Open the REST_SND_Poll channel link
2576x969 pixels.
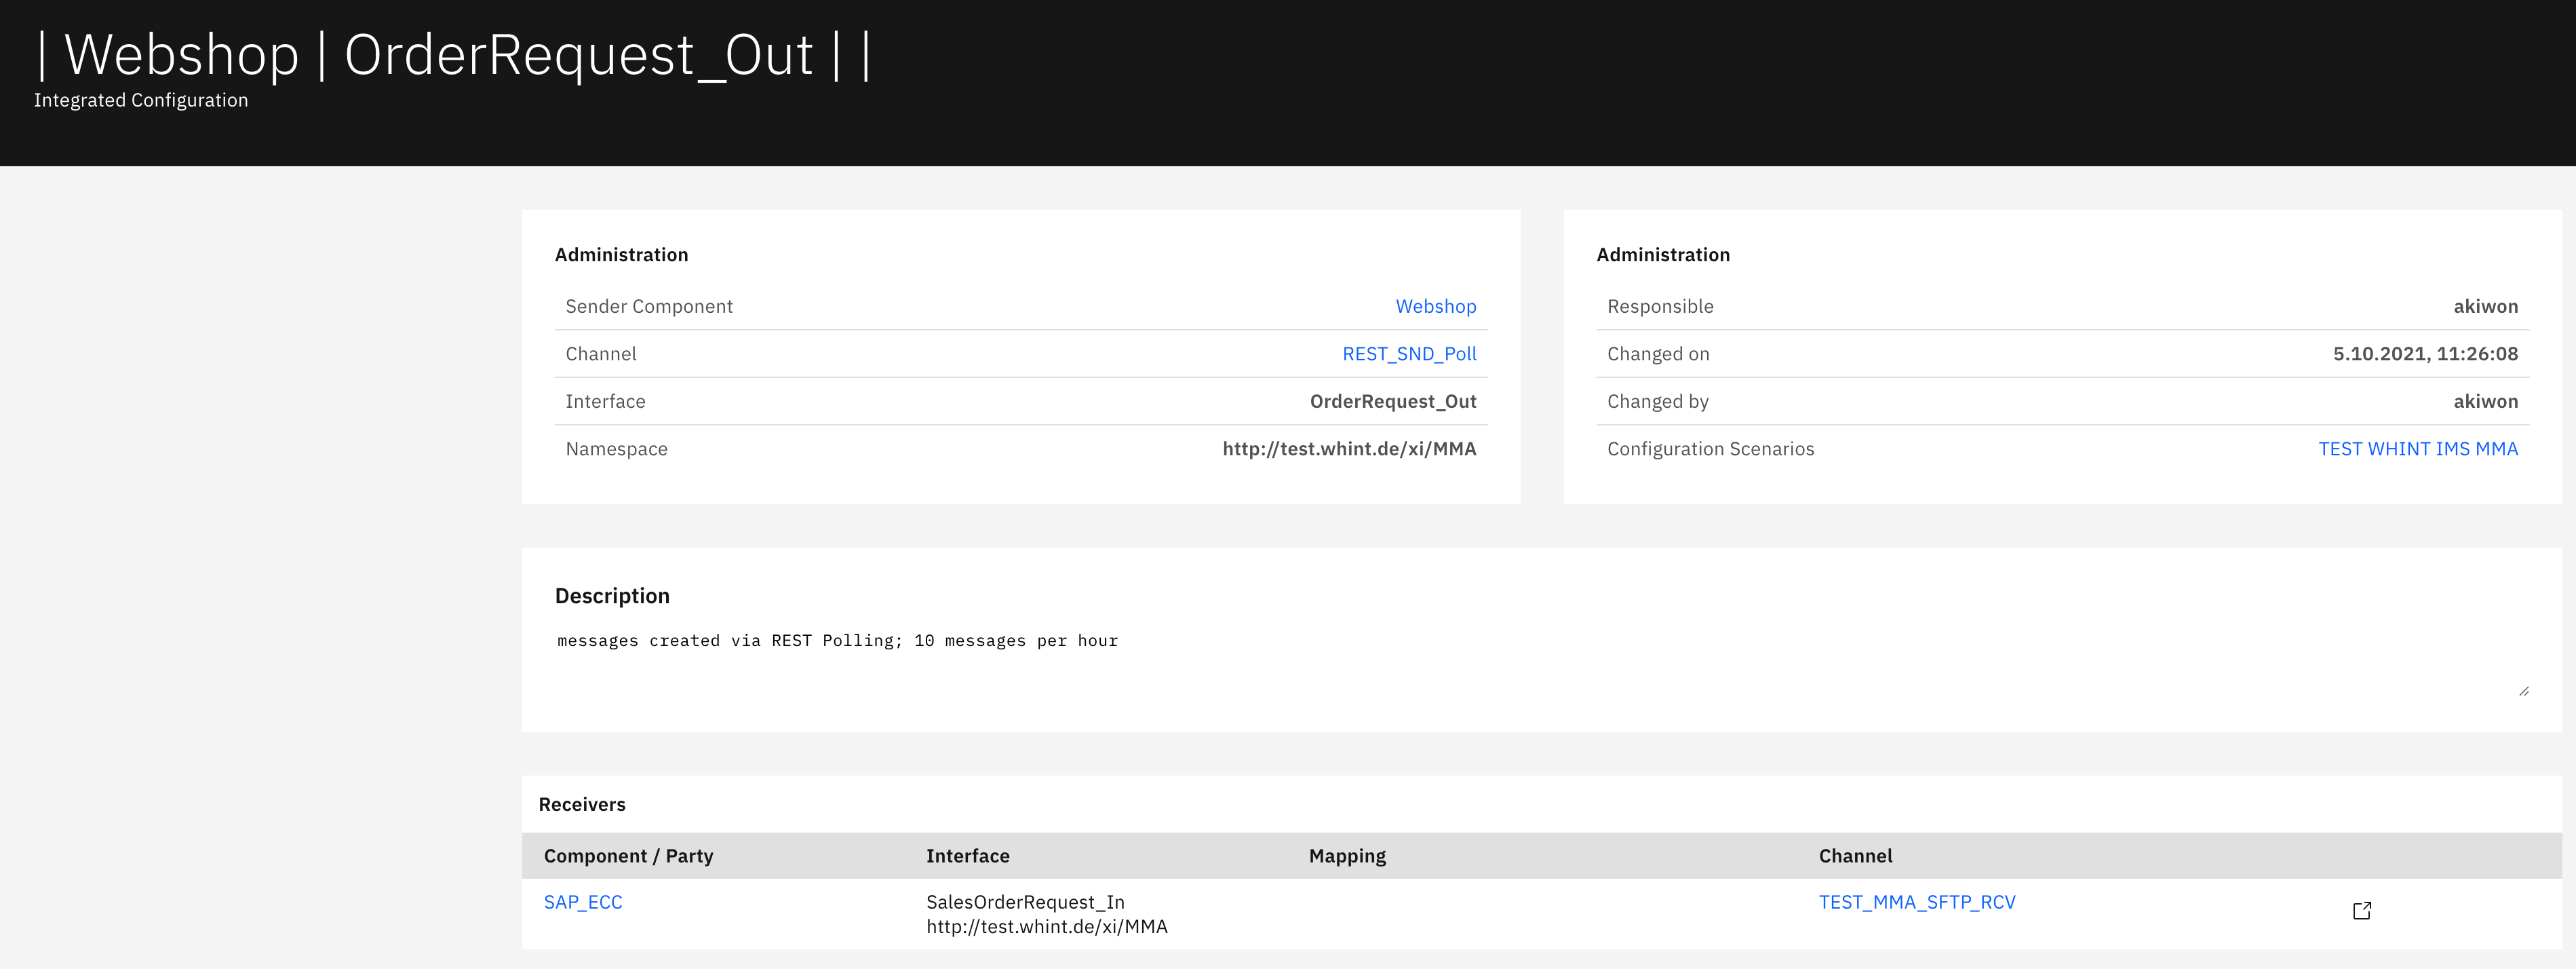[1409, 354]
